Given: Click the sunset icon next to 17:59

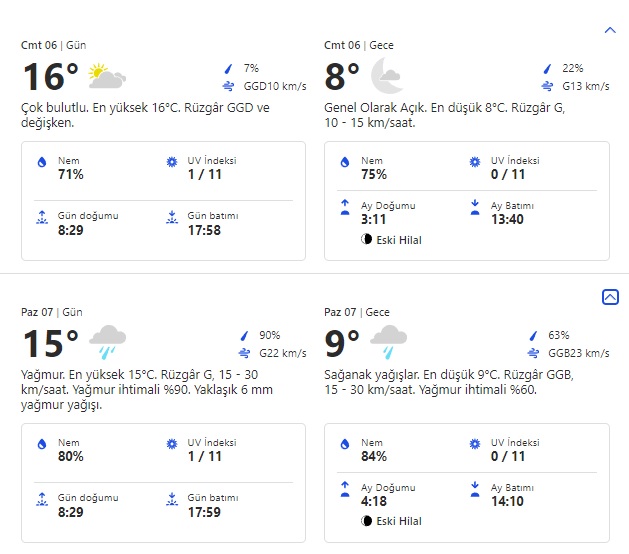Looking at the screenshot, I should click(171, 497).
